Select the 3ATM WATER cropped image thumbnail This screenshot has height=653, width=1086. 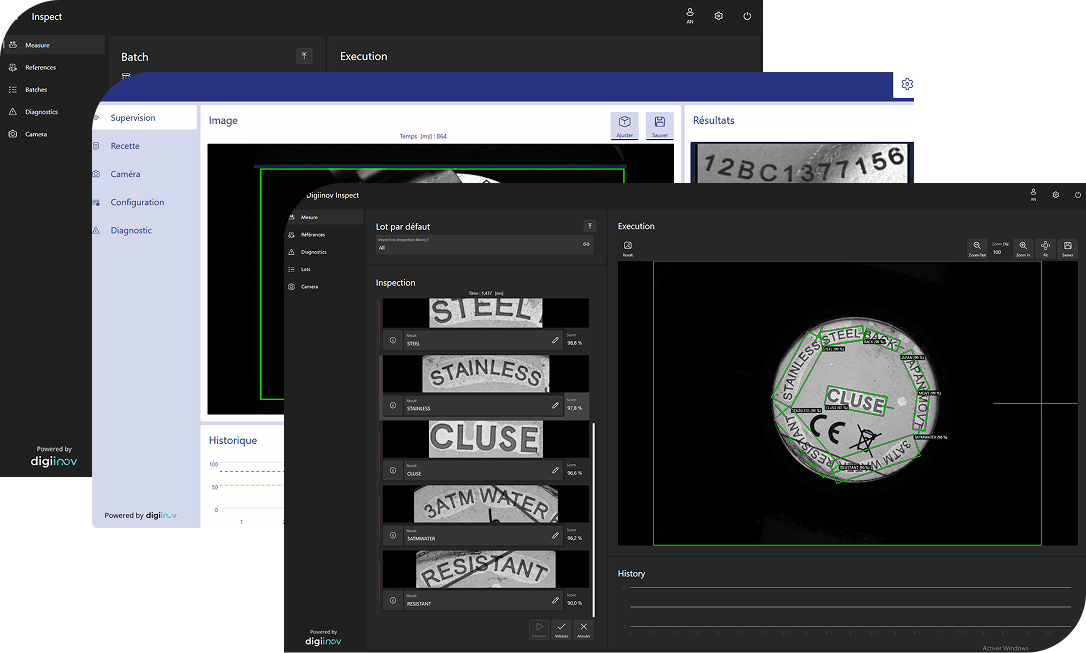(x=486, y=504)
